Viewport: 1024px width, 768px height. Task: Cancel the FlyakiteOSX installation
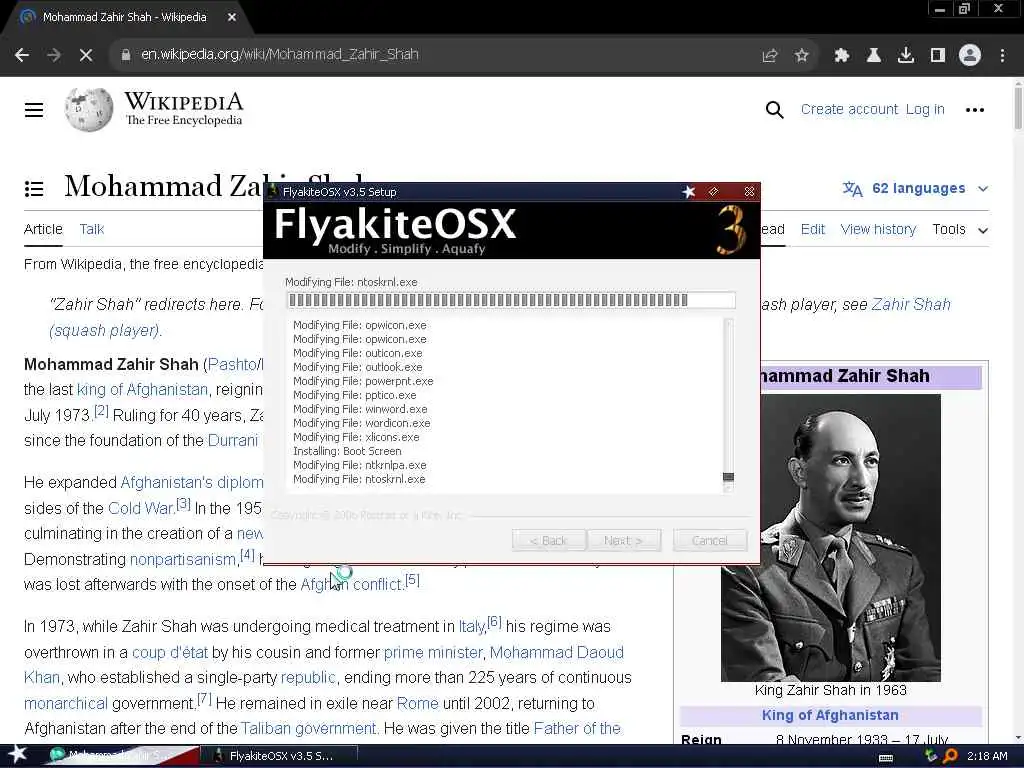710,541
